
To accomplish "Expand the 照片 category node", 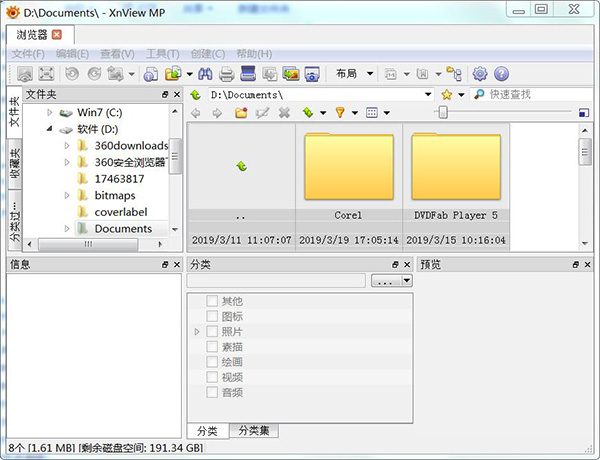I will coord(197,331).
